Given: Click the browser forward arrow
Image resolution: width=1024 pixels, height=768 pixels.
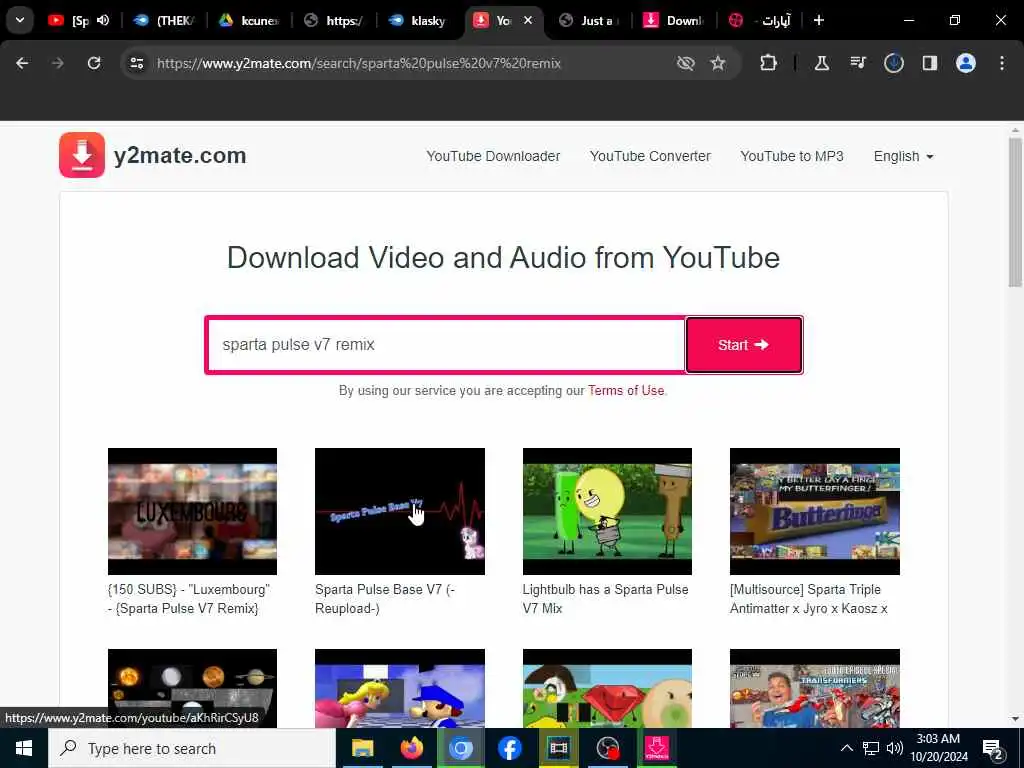Looking at the screenshot, I should pyautogui.click(x=57, y=63).
